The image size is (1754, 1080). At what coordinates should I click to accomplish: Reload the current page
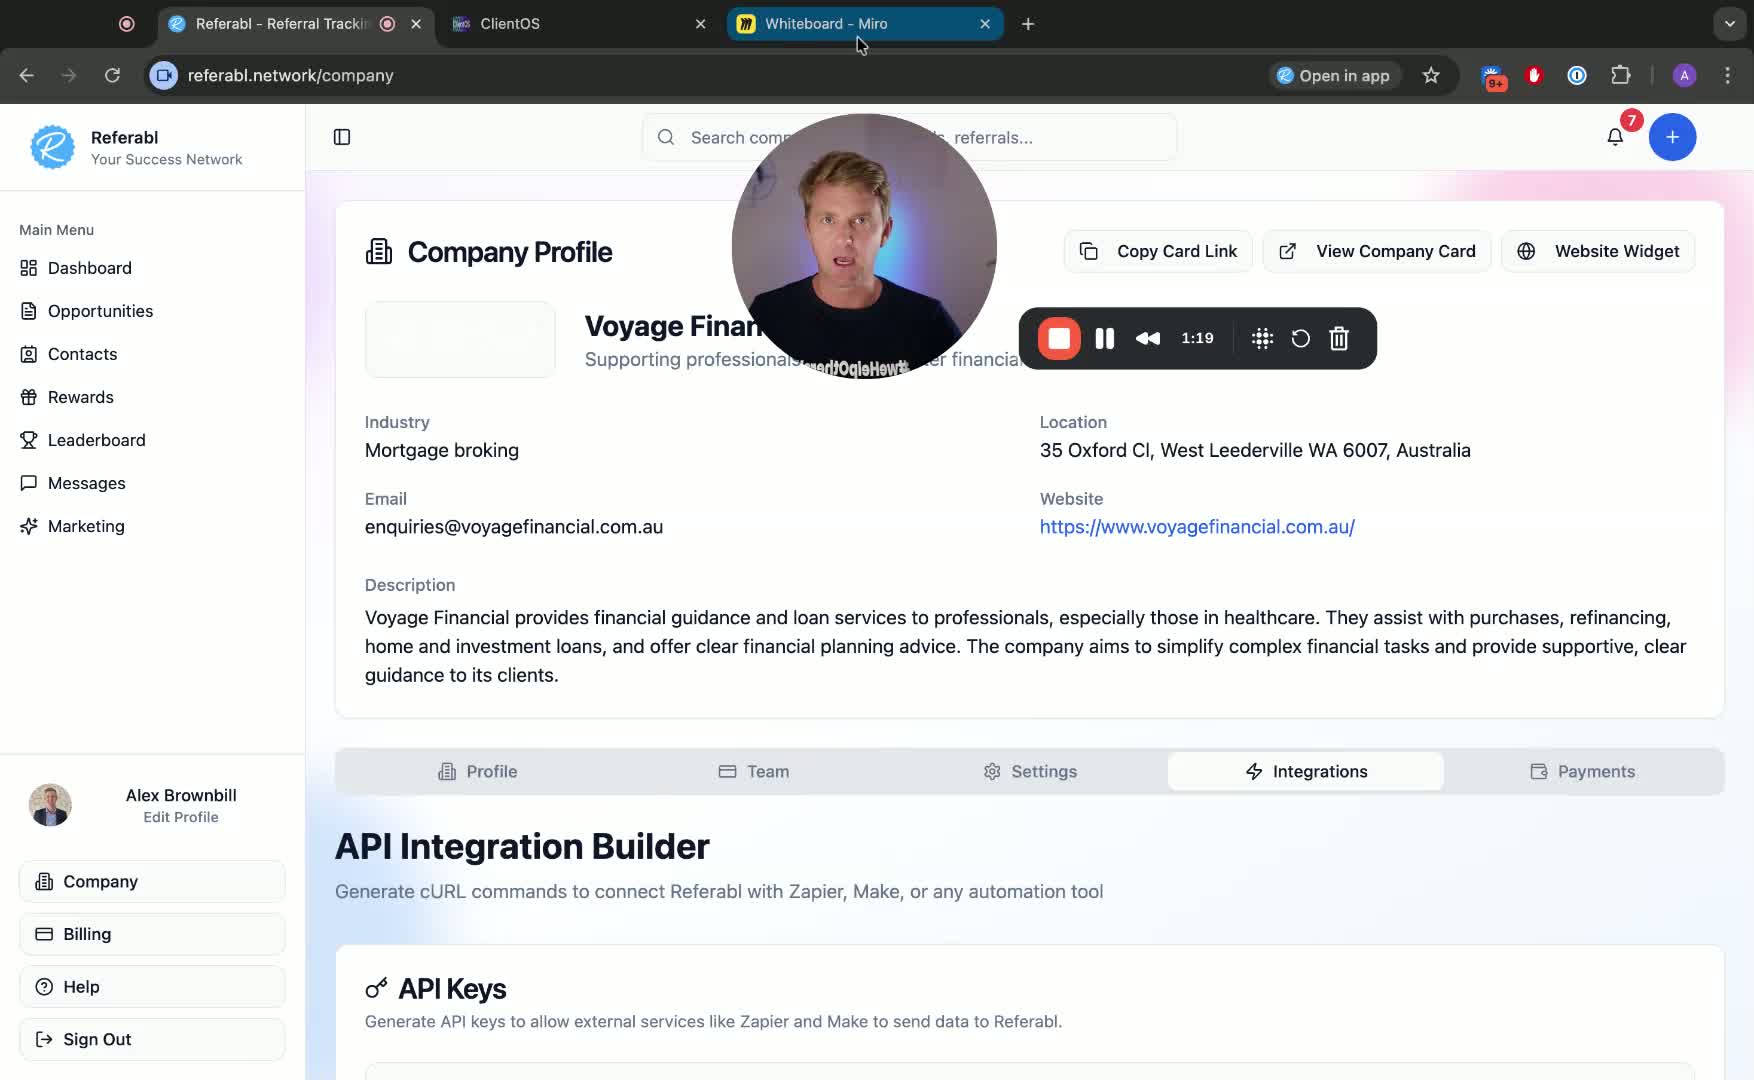(113, 75)
